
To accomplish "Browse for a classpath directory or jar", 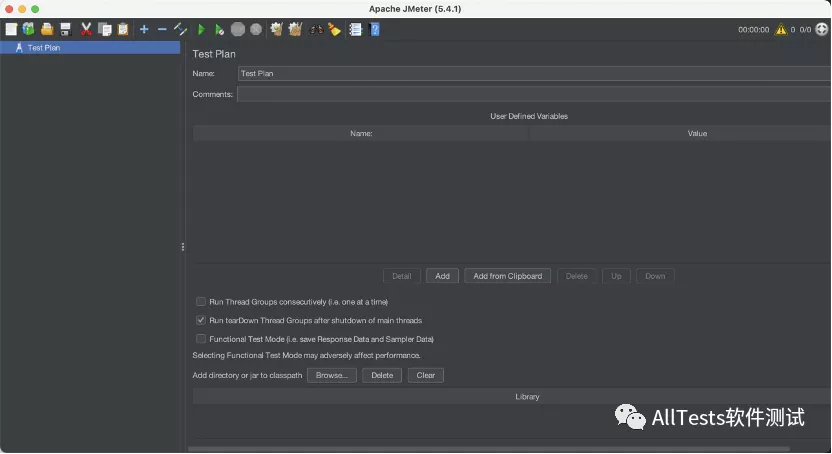I will [x=332, y=375].
